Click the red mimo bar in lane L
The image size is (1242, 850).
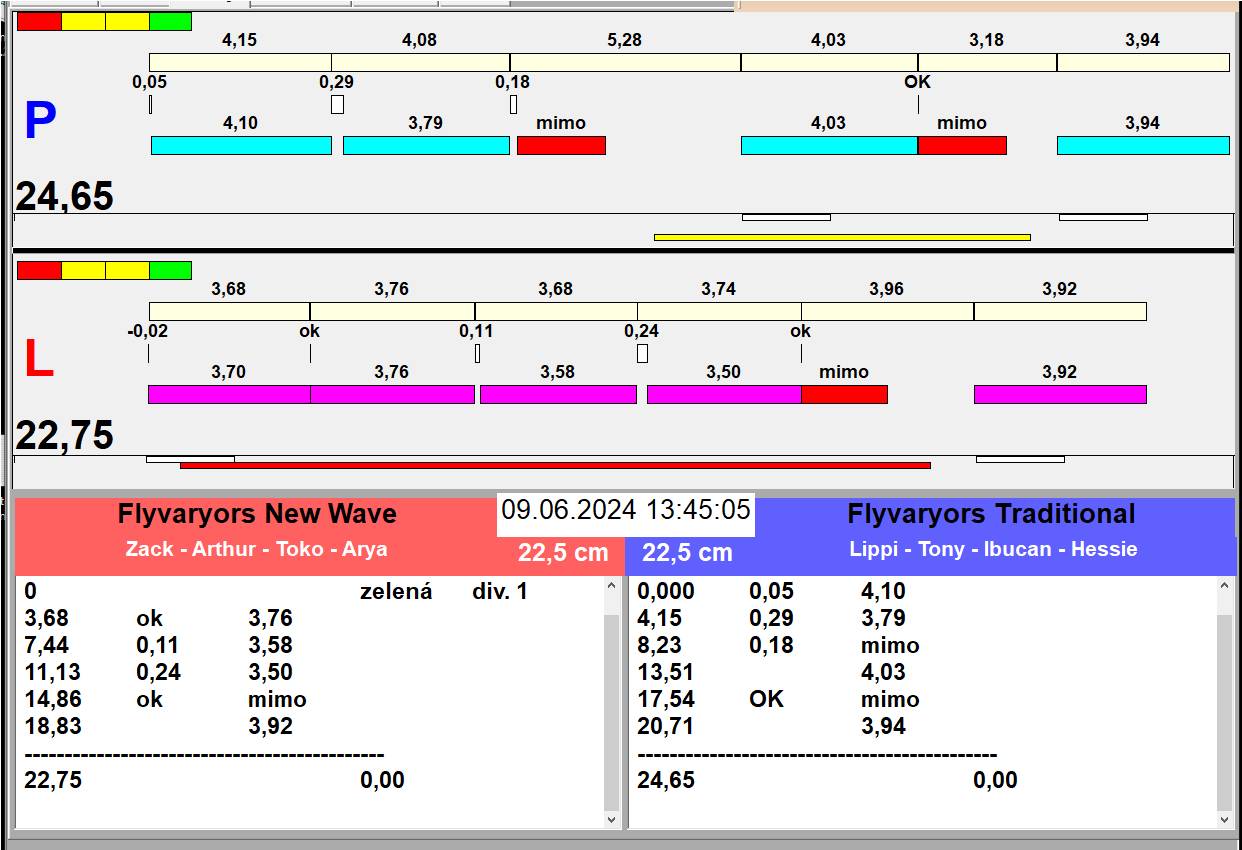tap(844, 394)
